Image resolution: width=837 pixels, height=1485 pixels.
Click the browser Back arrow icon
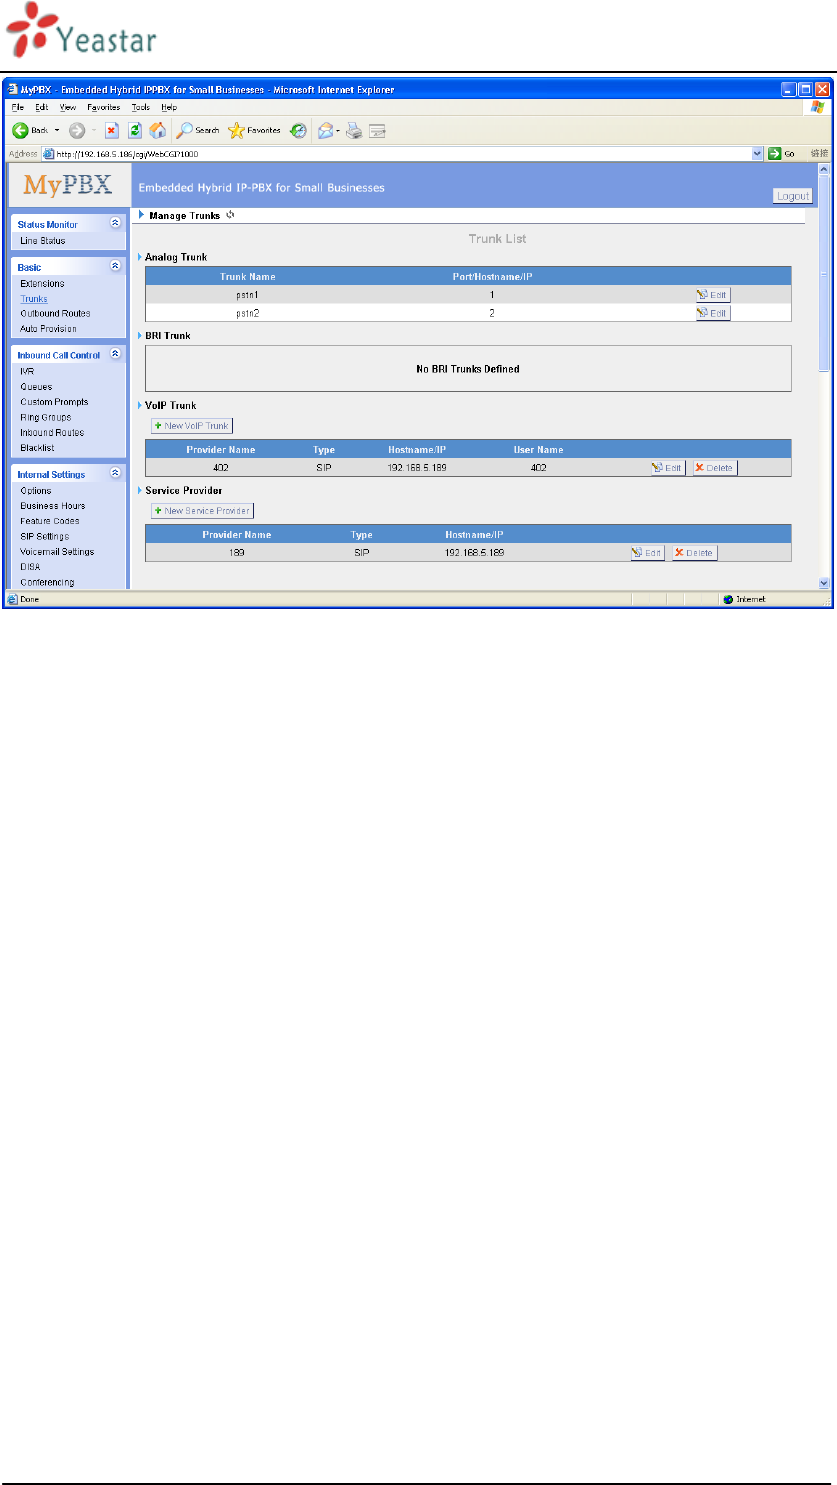click(19, 131)
